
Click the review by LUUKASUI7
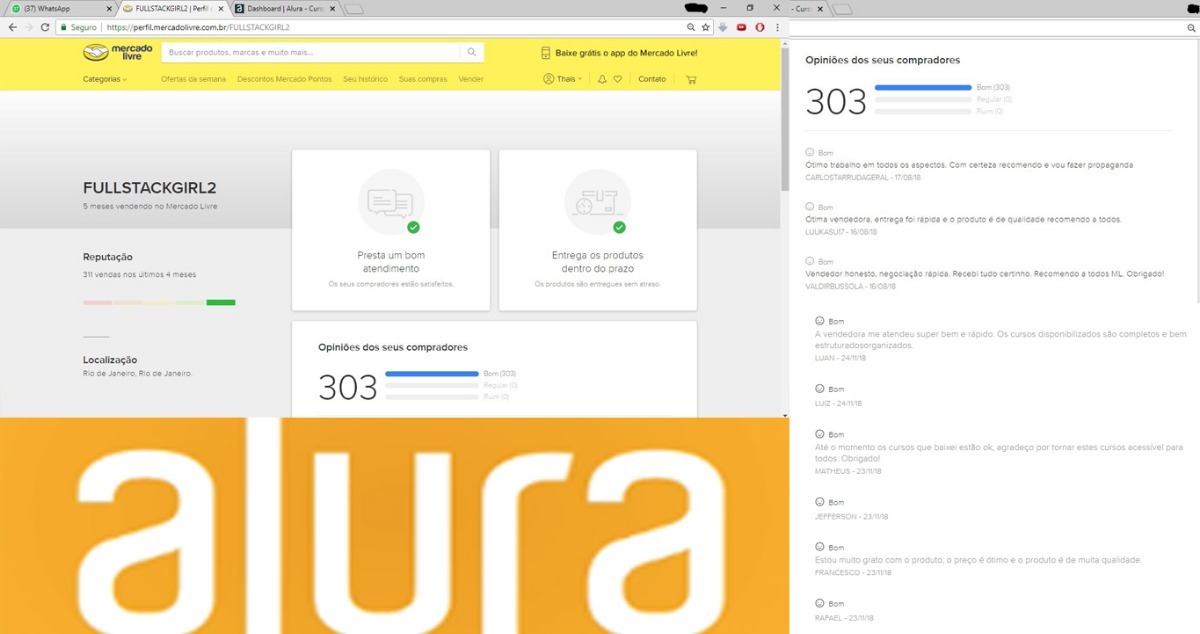point(964,219)
